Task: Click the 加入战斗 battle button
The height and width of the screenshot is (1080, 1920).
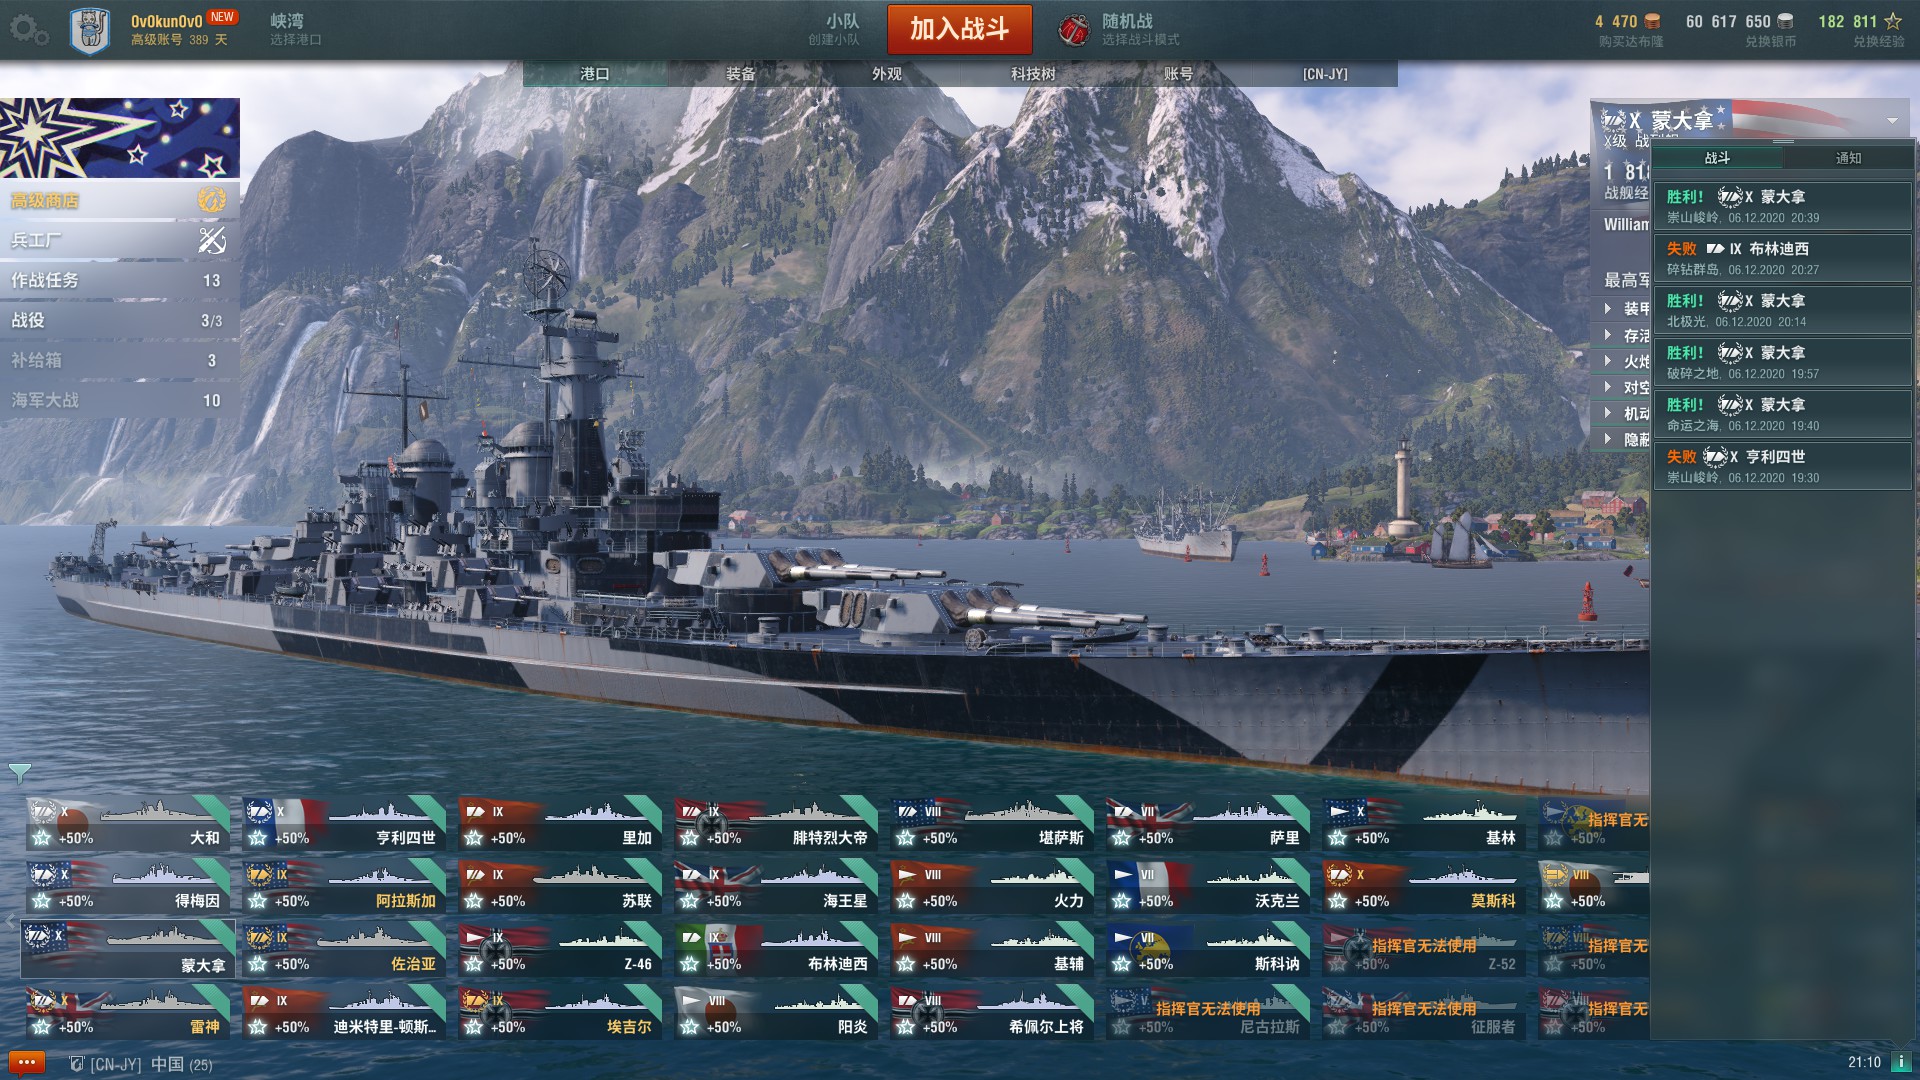Action: (x=959, y=29)
